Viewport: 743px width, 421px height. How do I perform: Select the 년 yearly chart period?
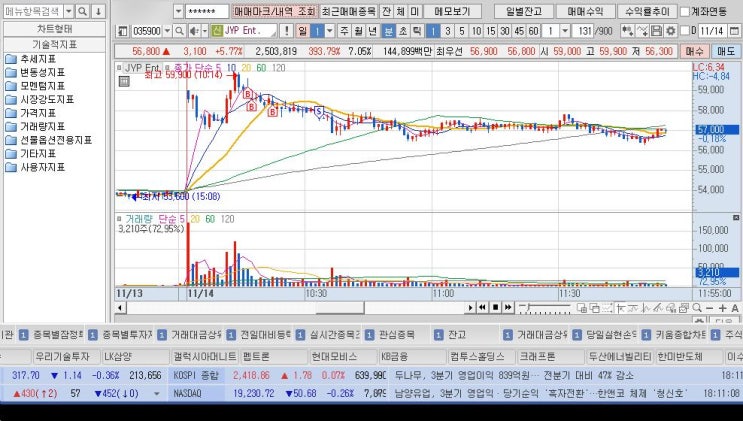[x=373, y=31]
